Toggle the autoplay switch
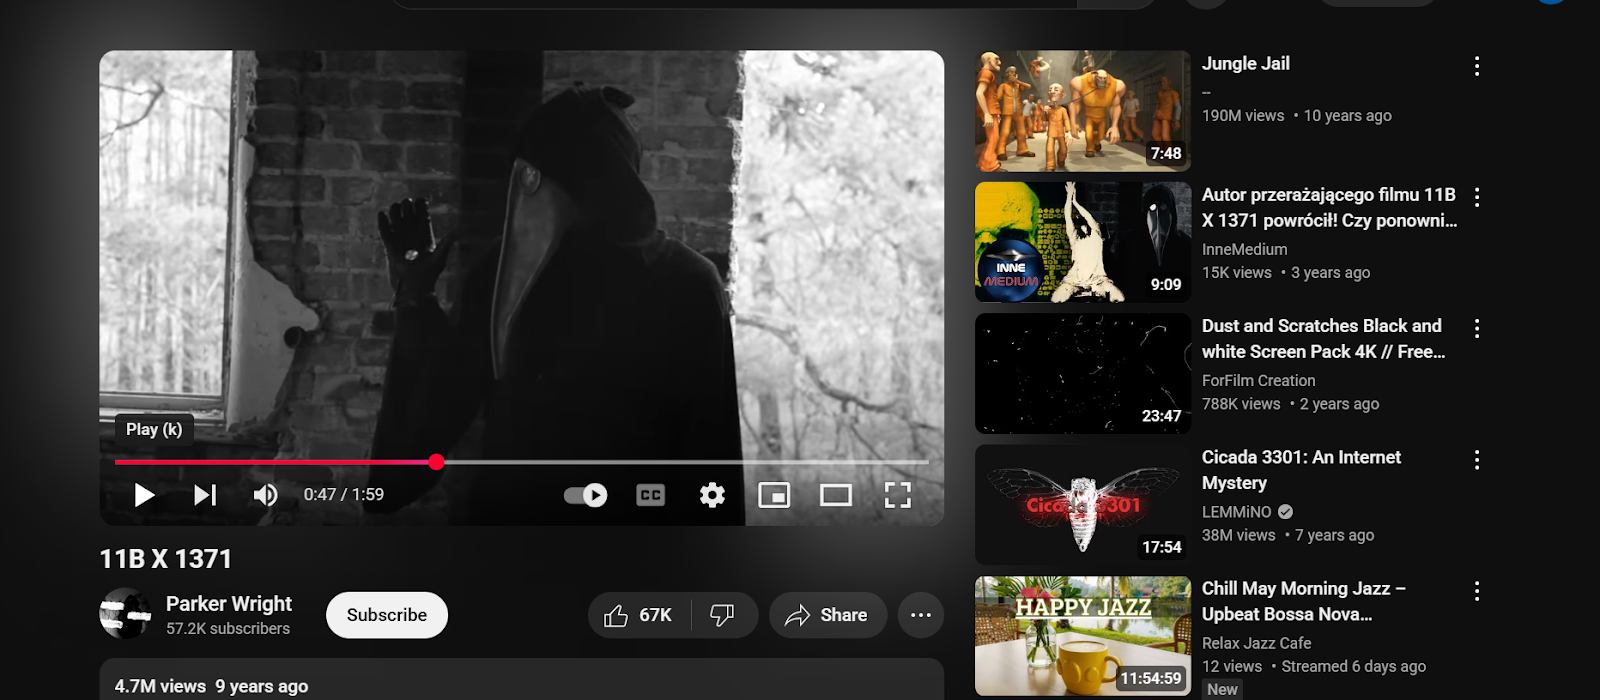The width and height of the screenshot is (1600, 700). point(586,495)
